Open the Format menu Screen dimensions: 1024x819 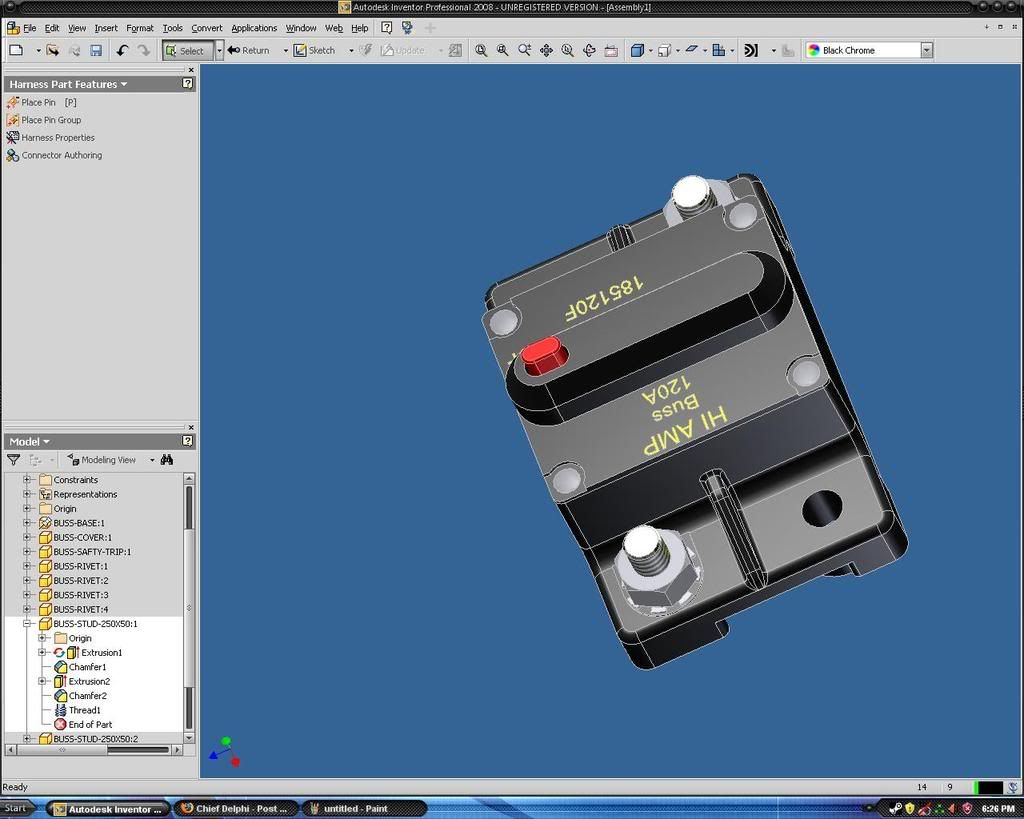coord(140,28)
